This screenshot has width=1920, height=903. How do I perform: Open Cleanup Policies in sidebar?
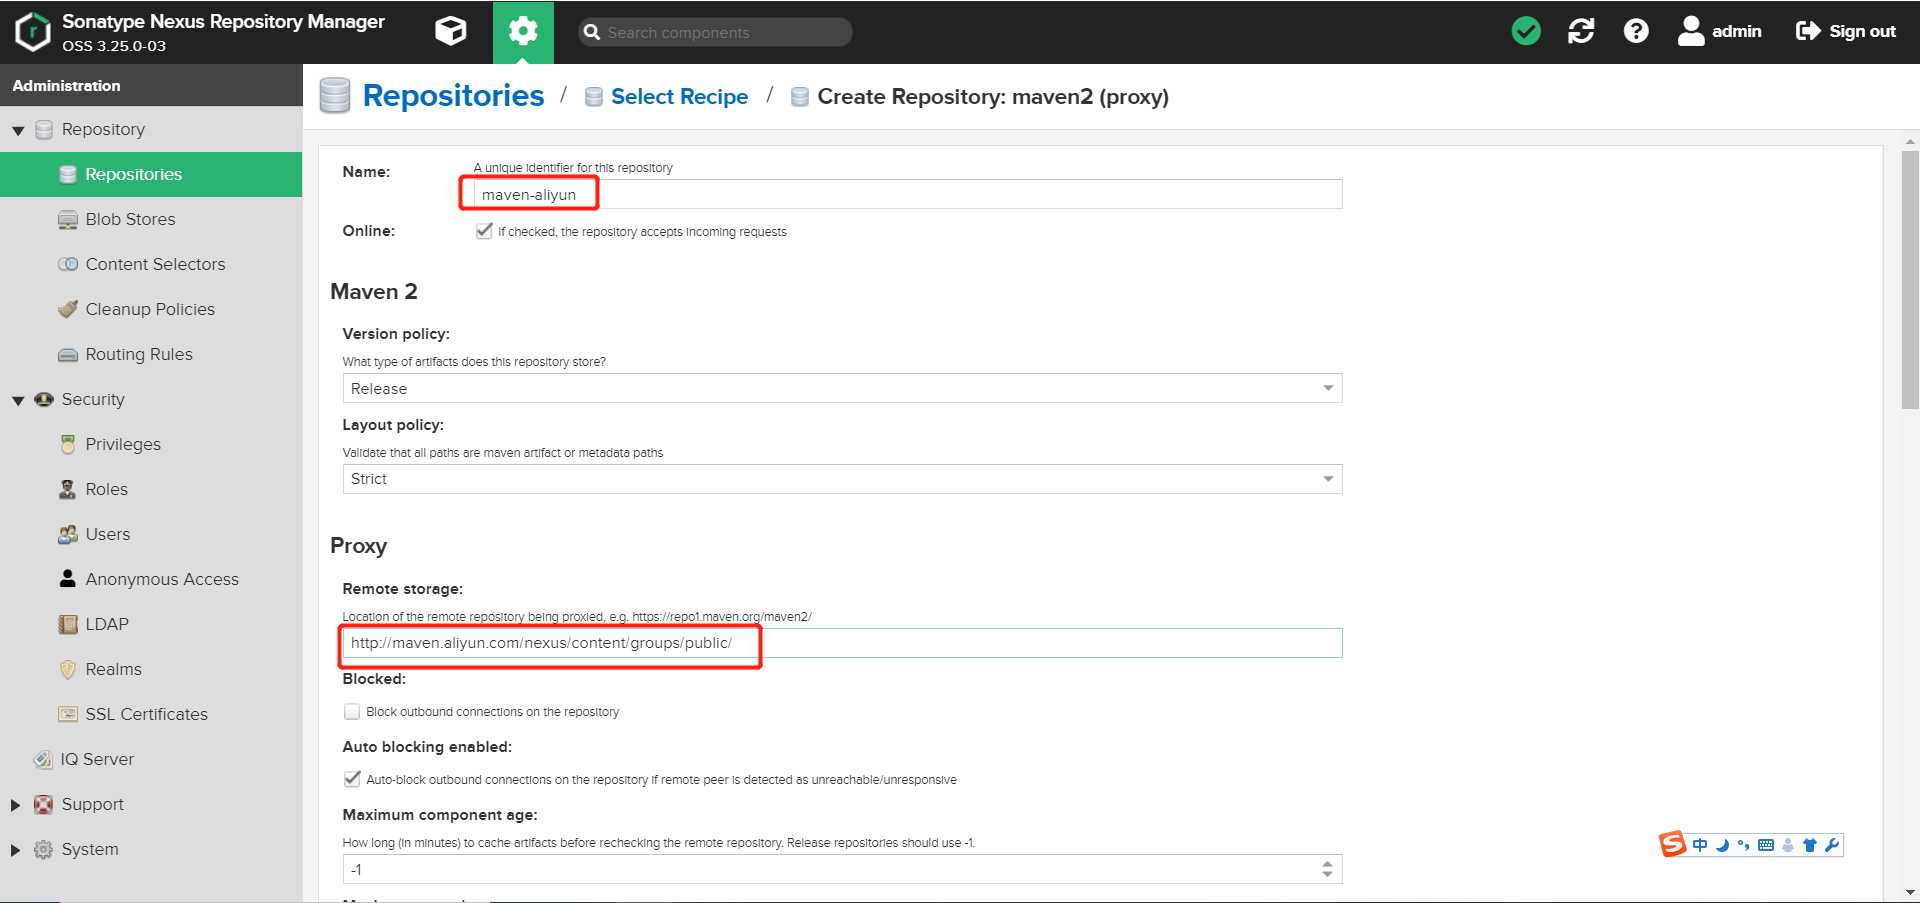click(151, 309)
